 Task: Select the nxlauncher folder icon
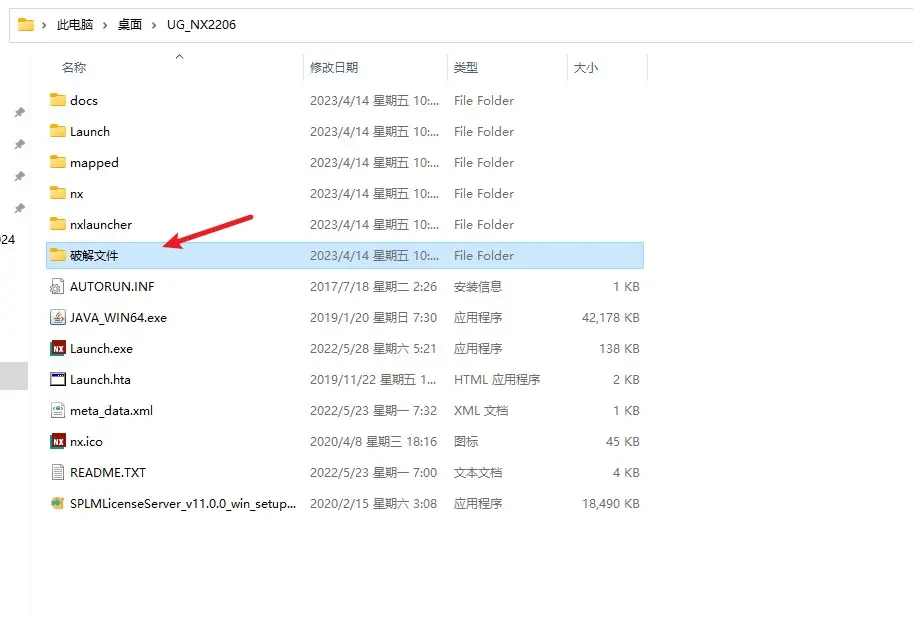coord(58,224)
